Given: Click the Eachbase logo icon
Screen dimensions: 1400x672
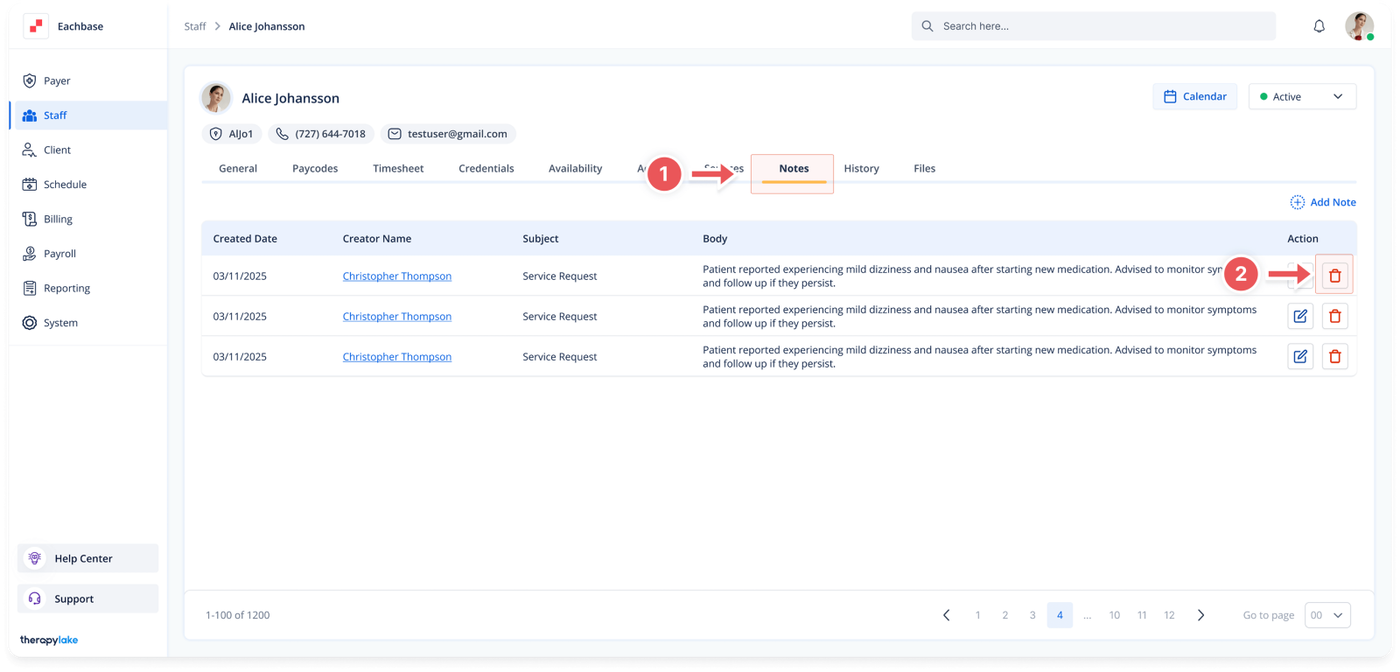Looking at the screenshot, I should [x=36, y=26].
